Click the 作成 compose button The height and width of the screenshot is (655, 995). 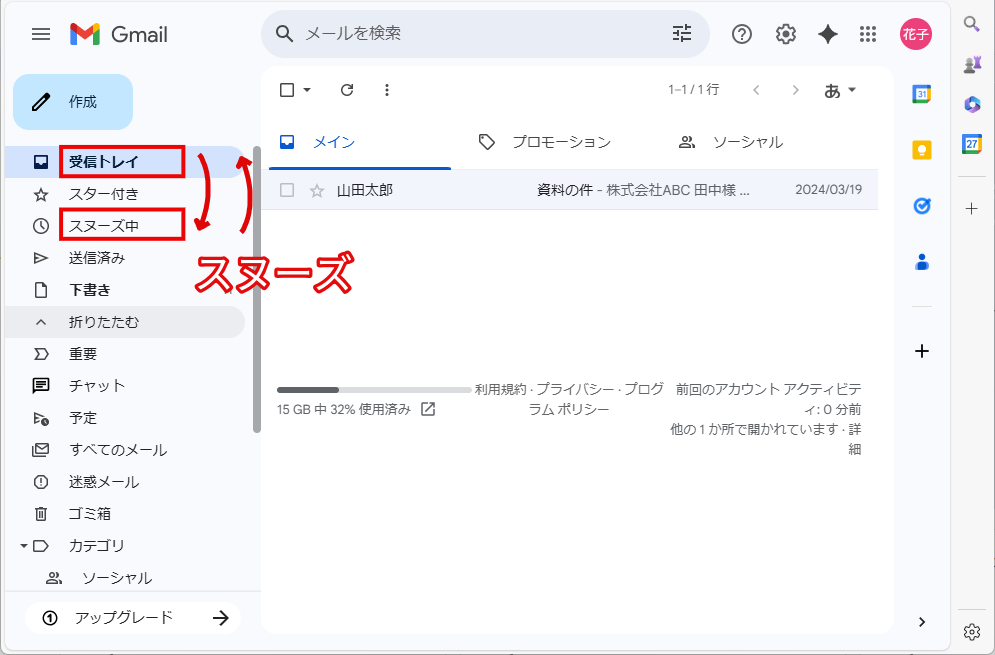[72, 101]
